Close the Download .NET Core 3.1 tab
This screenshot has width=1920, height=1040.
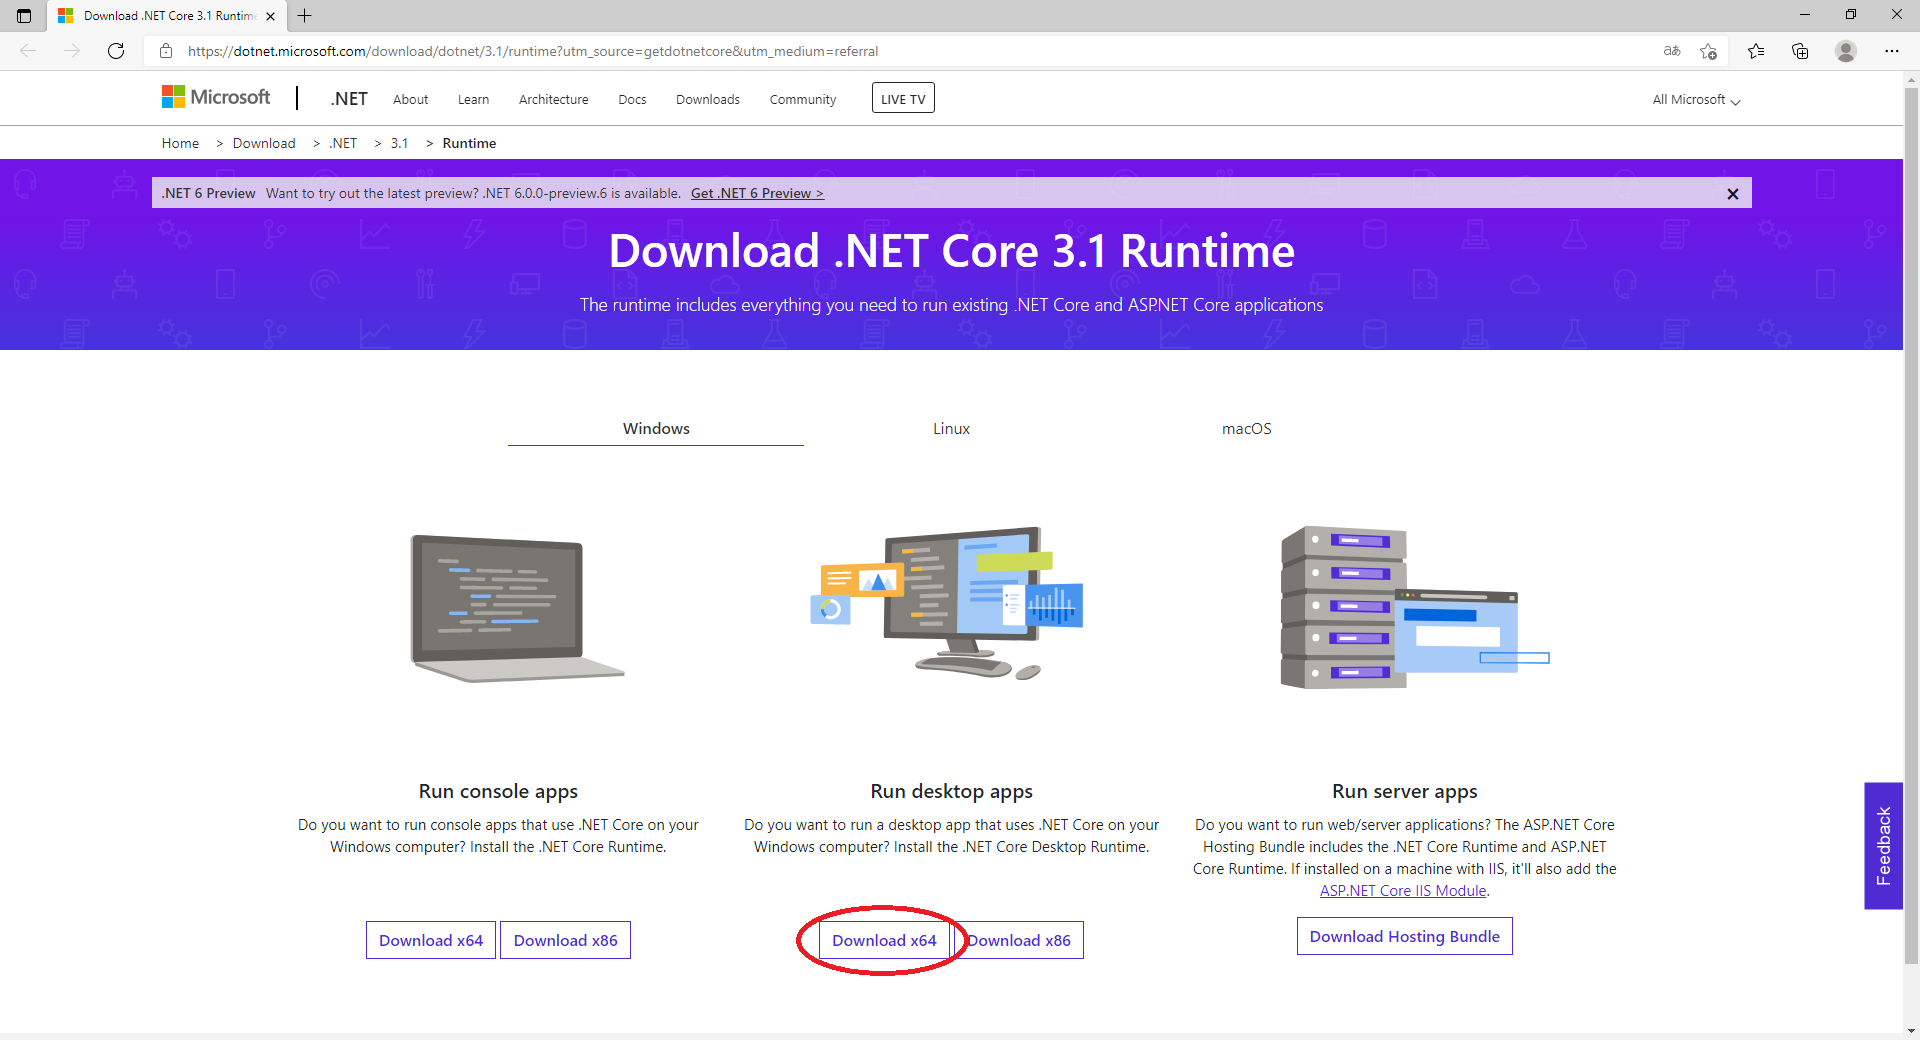pyautogui.click(x=270, y=16)
